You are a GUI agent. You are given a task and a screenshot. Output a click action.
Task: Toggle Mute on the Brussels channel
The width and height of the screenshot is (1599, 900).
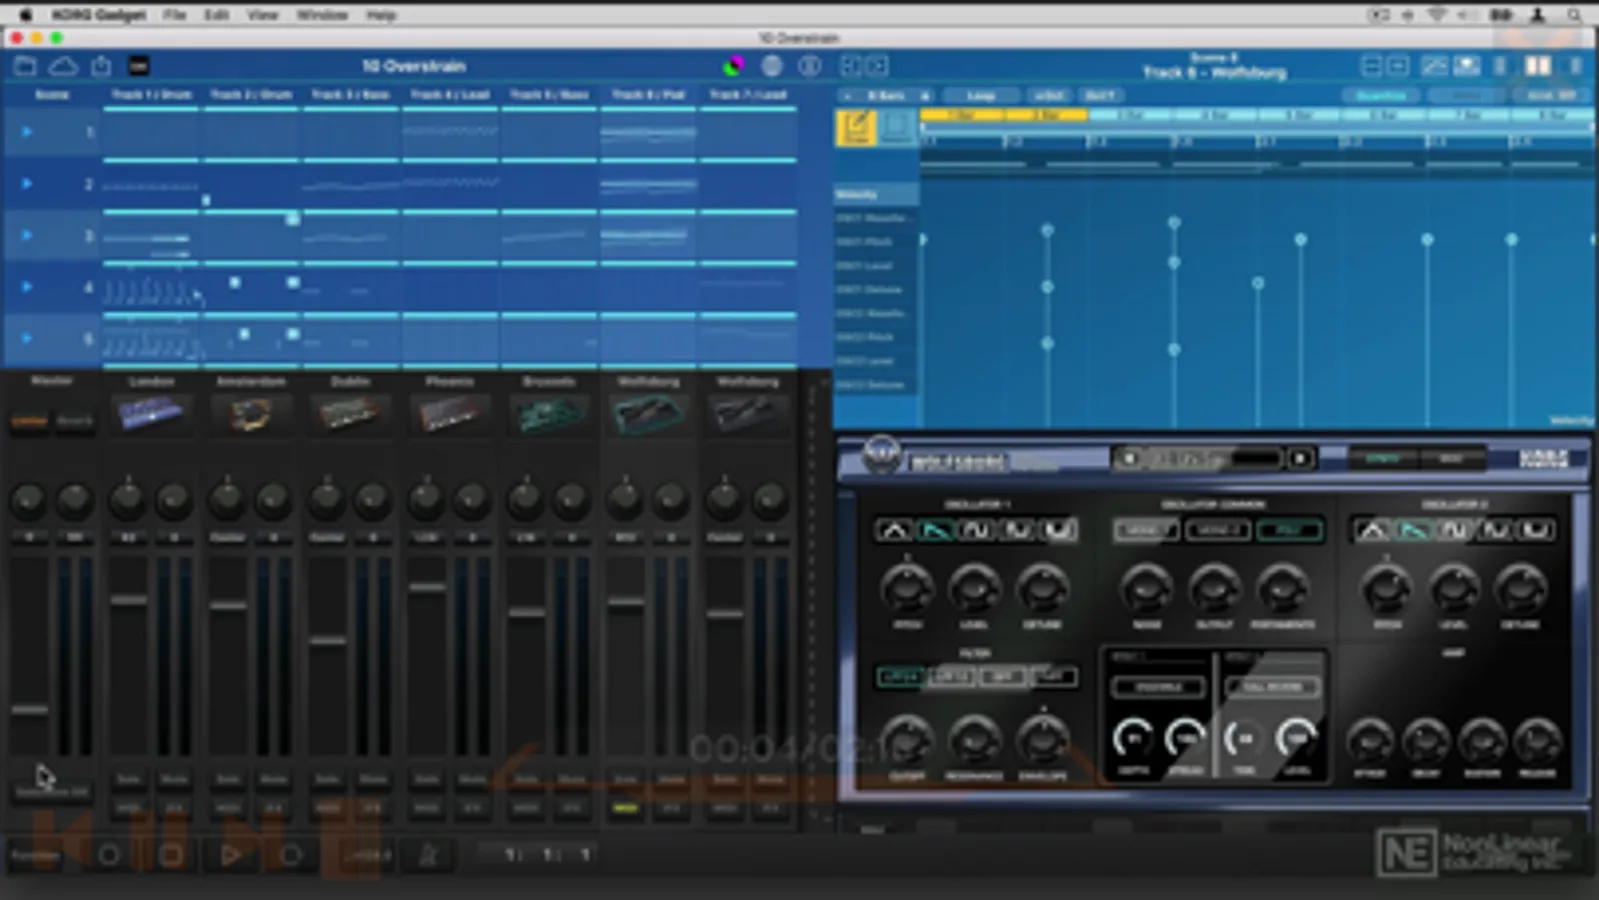pos(572,779)
